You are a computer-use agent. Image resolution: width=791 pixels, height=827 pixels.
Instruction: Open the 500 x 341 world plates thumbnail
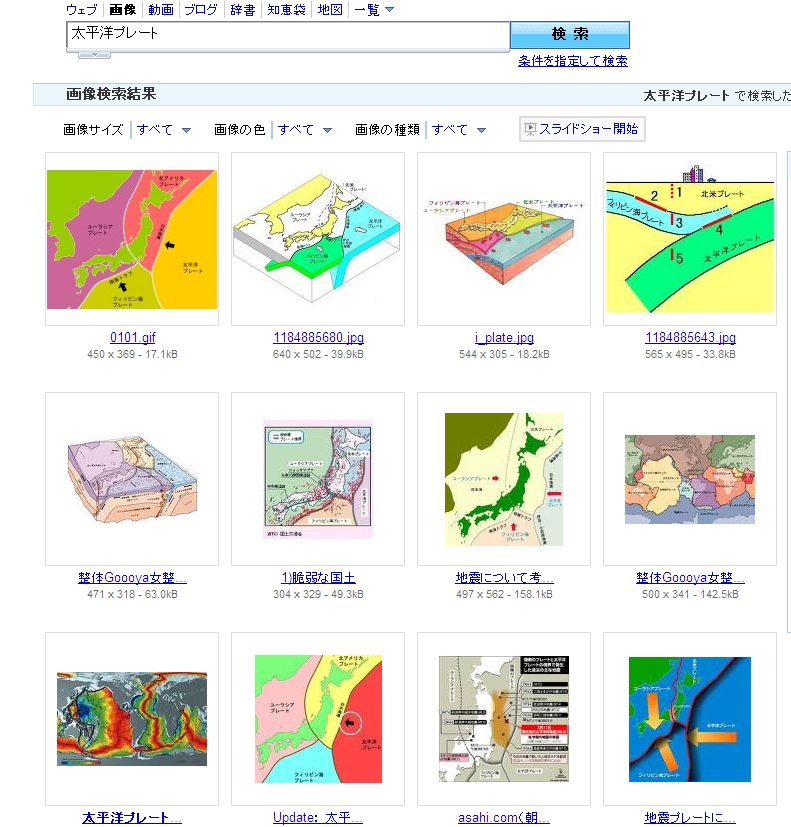coord(690,479)
